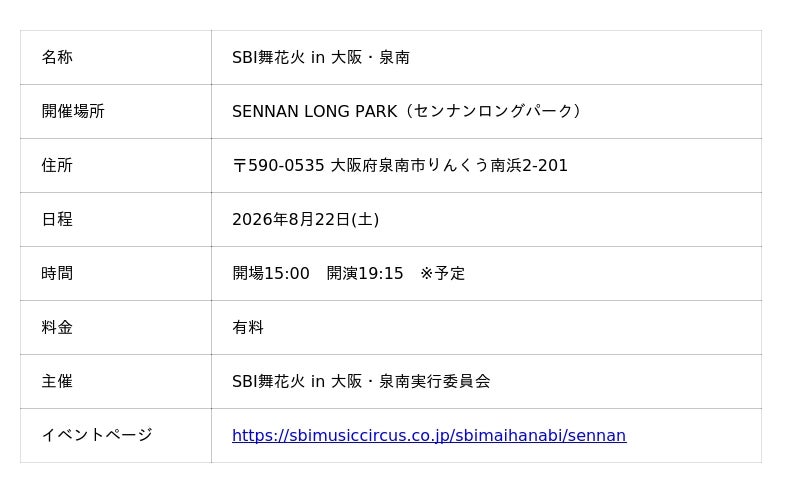Click the 住所 label cell
Image resolution: width=800 pixels, height=493 pixels.
(x=57, y=166)
